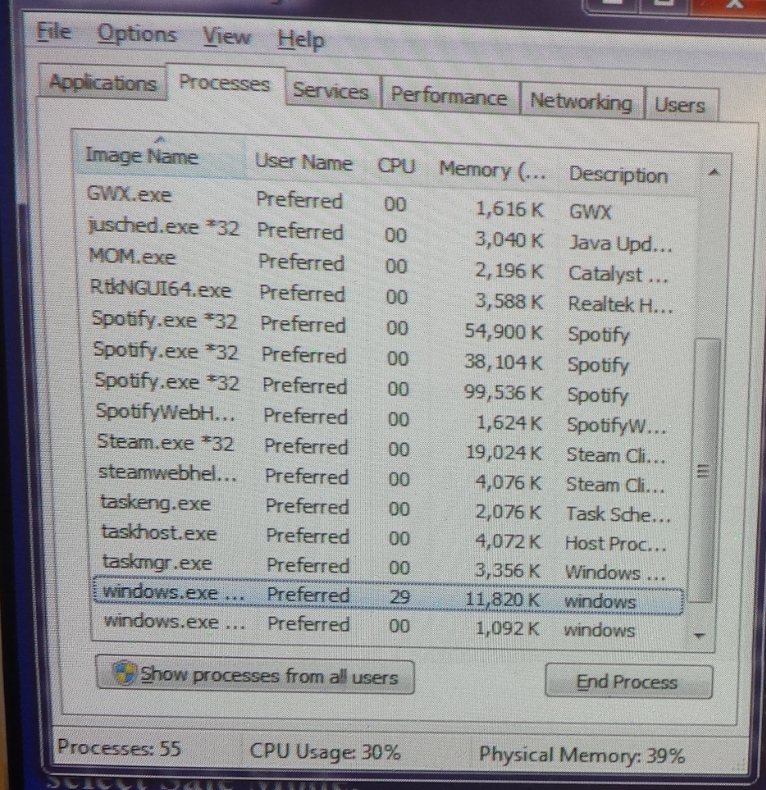Sort by Image Name column header
Image resolution: width=766 pixels, height=790 pixels.
pyautogui.click(x=160, y=156)
